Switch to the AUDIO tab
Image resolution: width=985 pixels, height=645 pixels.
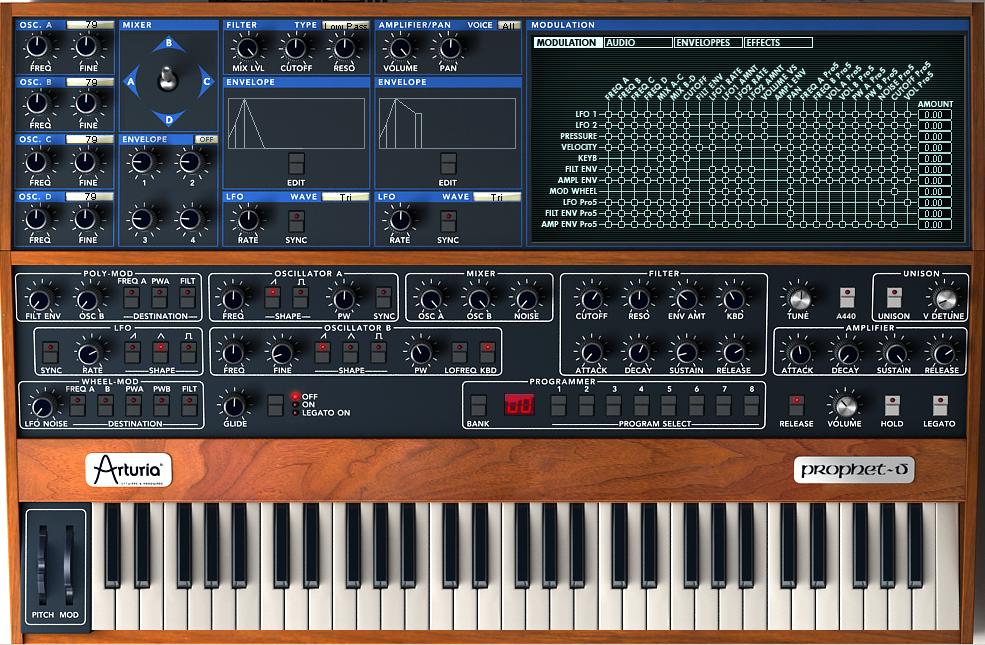(638, 43)
